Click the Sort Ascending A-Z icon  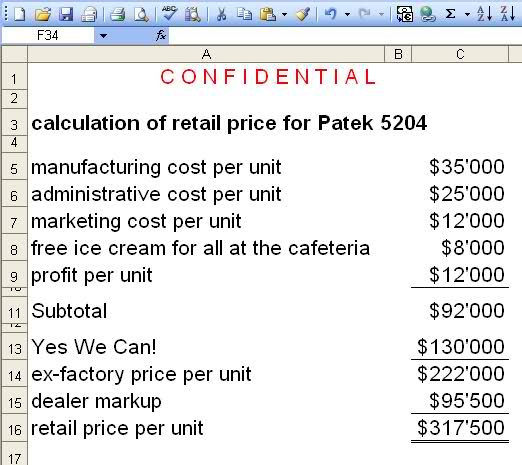point(484,14)
